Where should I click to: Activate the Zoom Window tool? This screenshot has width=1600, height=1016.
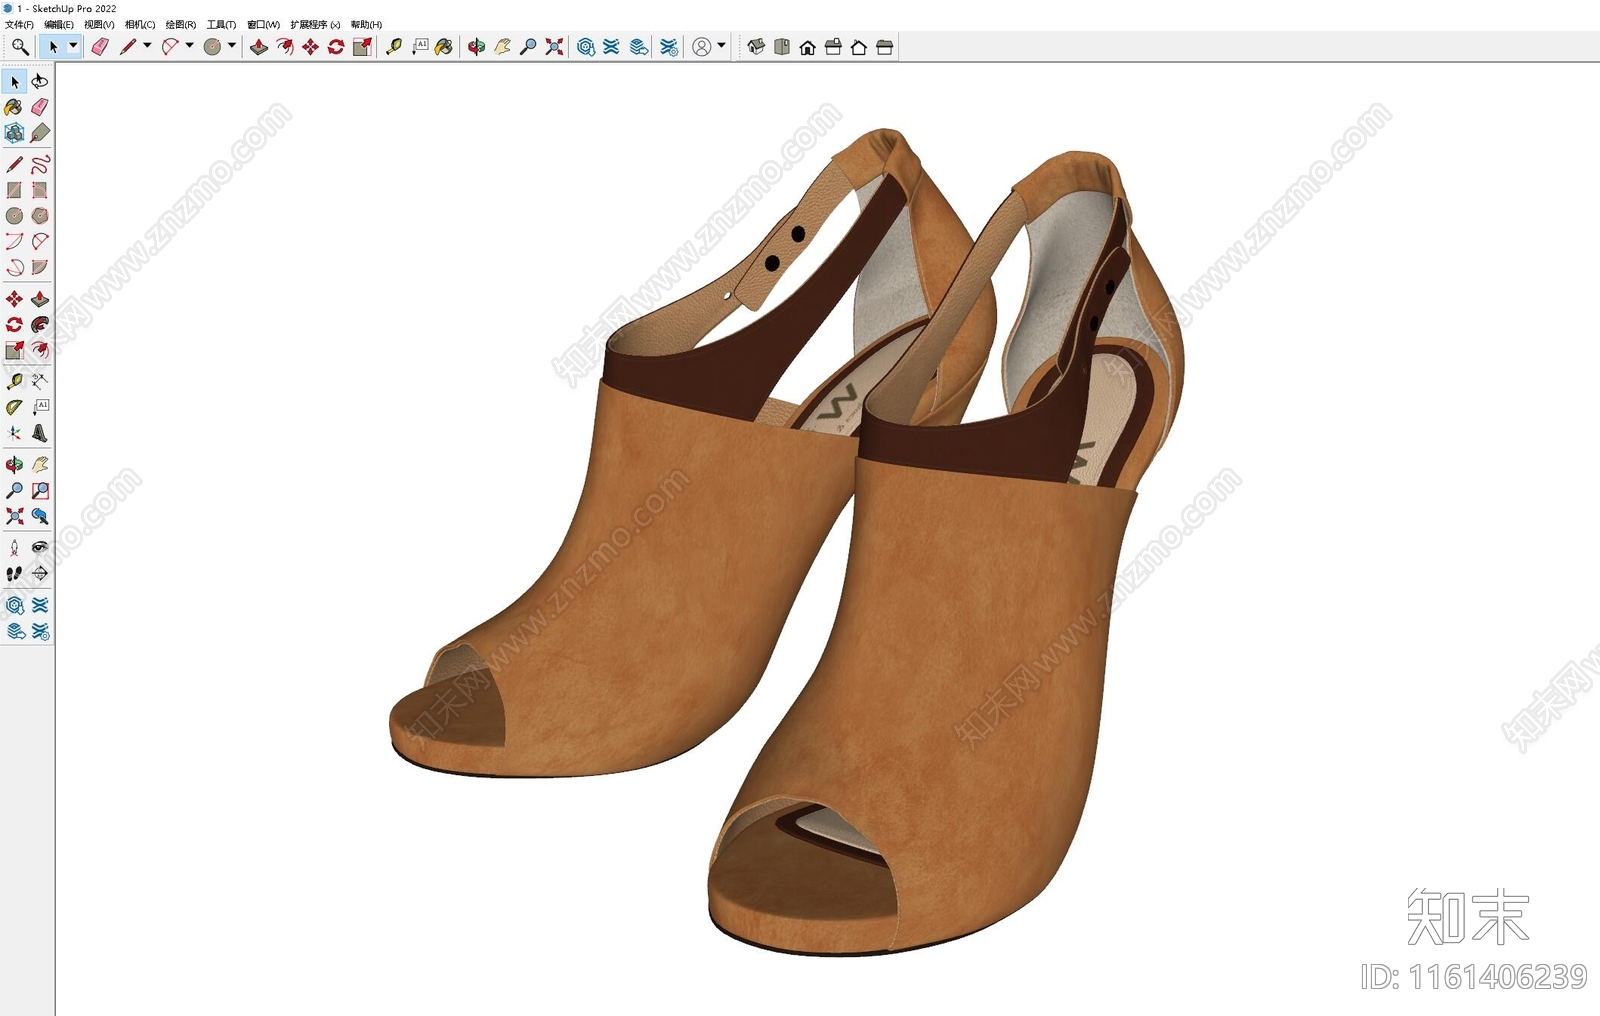(x=40, y=491)
